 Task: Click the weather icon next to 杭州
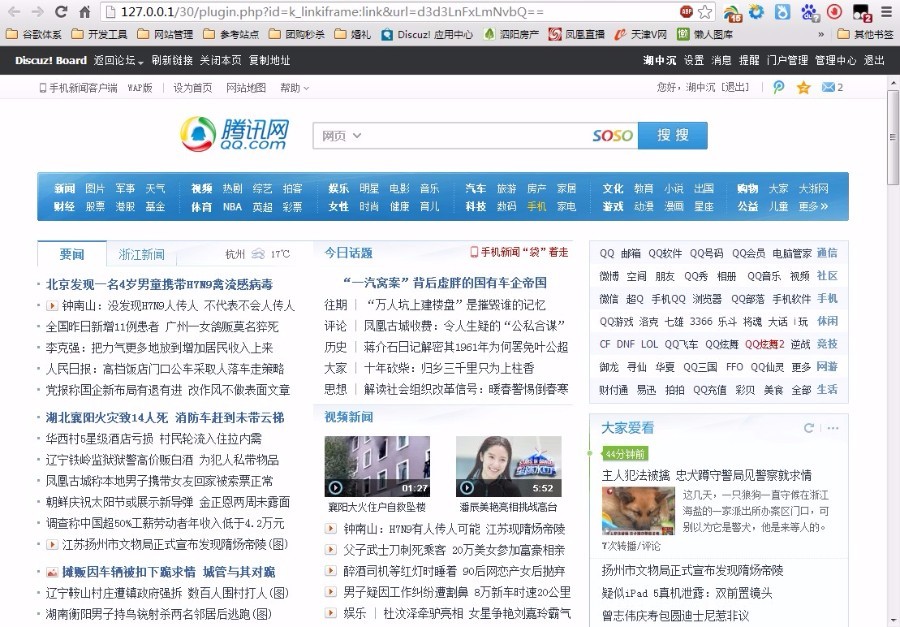coord(258,254)
